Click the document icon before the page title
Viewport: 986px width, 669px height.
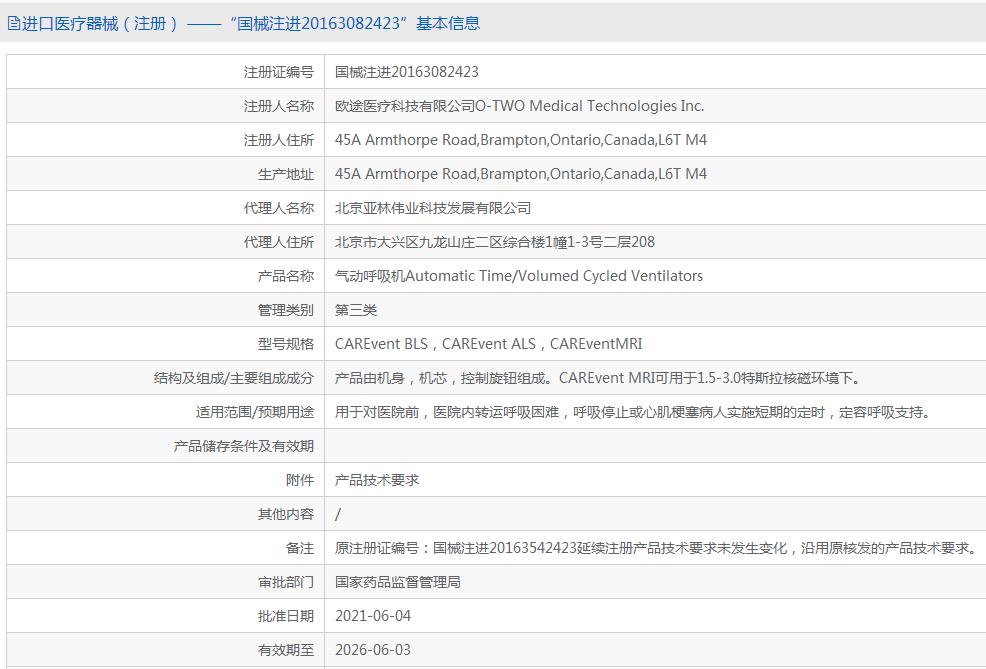[x=13, y=23]
